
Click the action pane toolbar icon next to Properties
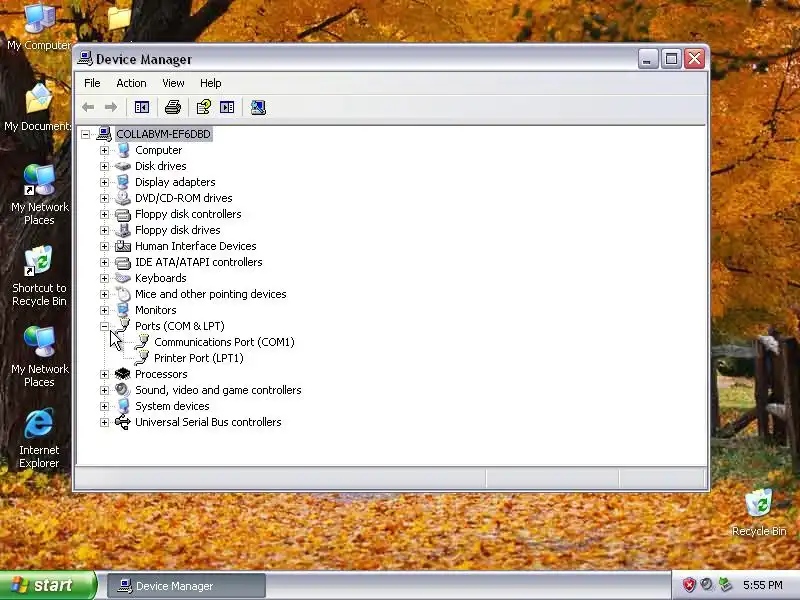click(227, 107)
